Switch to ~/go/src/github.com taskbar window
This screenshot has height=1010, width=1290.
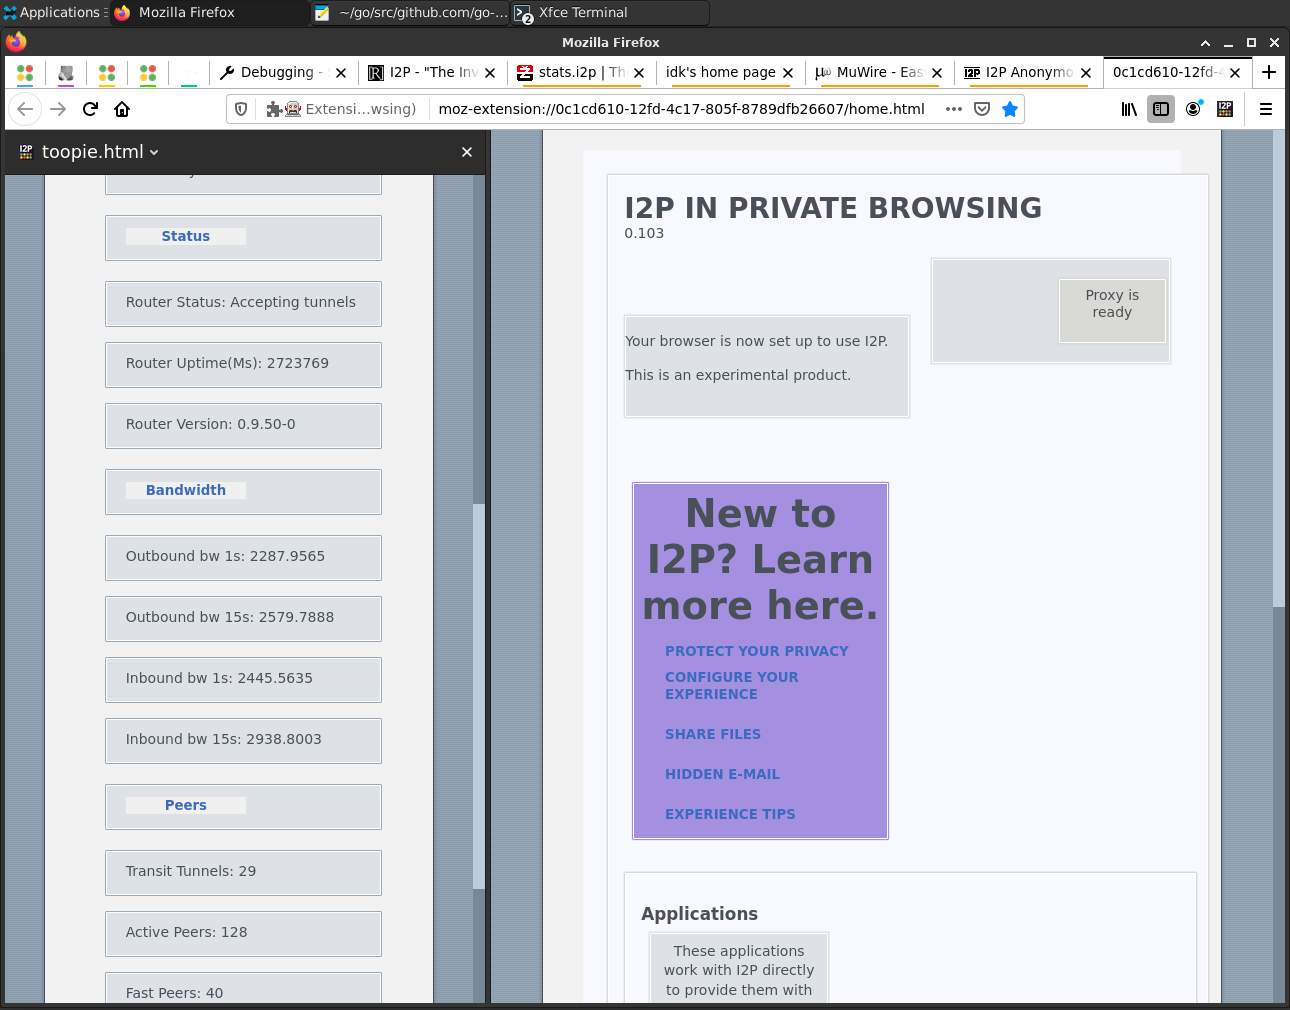tap(411, 13)
